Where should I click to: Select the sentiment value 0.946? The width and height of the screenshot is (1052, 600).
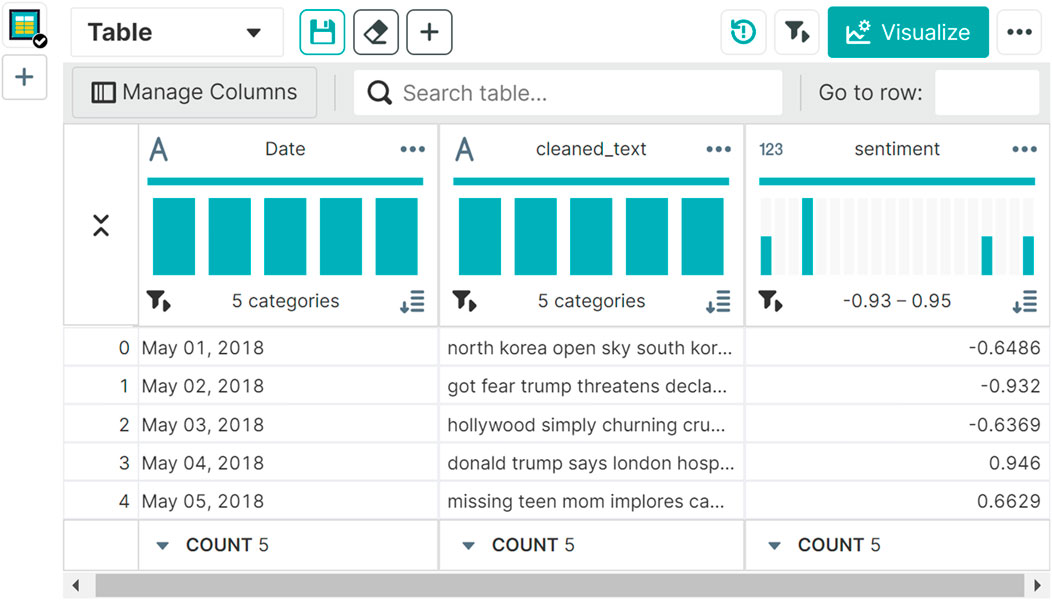897,463
